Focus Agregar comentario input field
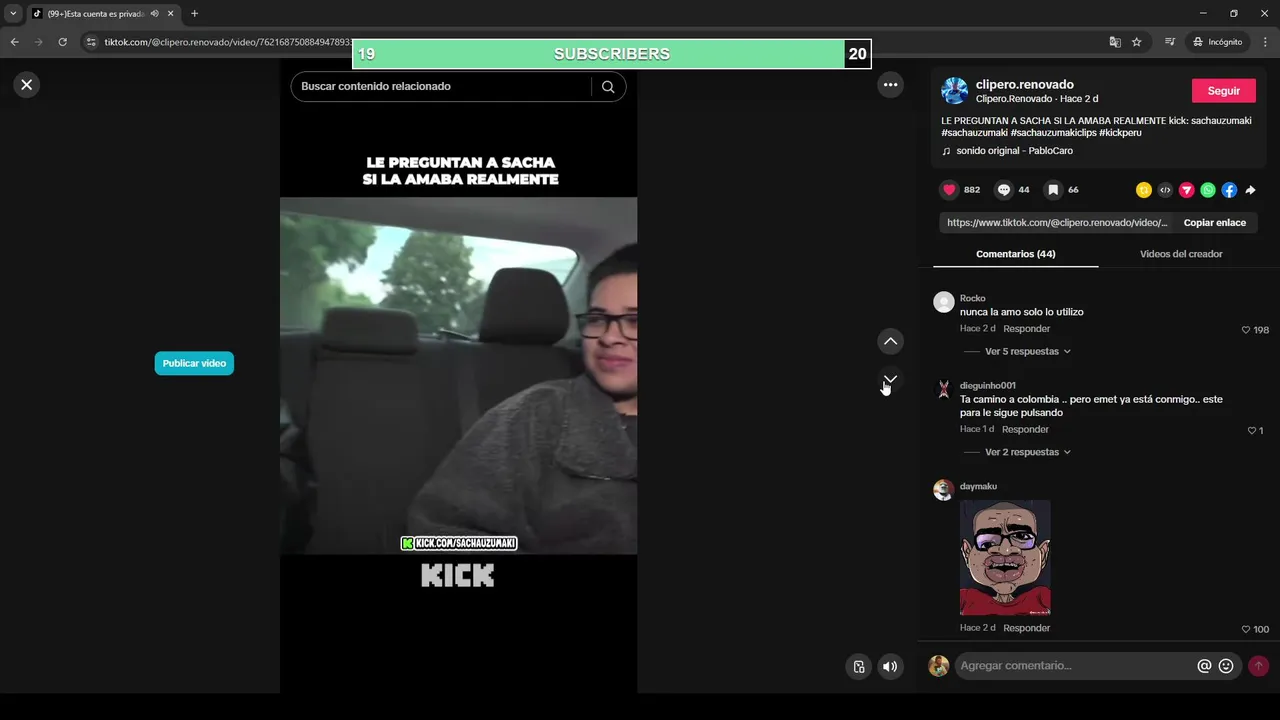Screen dimensions: 1280x720 (x=1074, y=666)
